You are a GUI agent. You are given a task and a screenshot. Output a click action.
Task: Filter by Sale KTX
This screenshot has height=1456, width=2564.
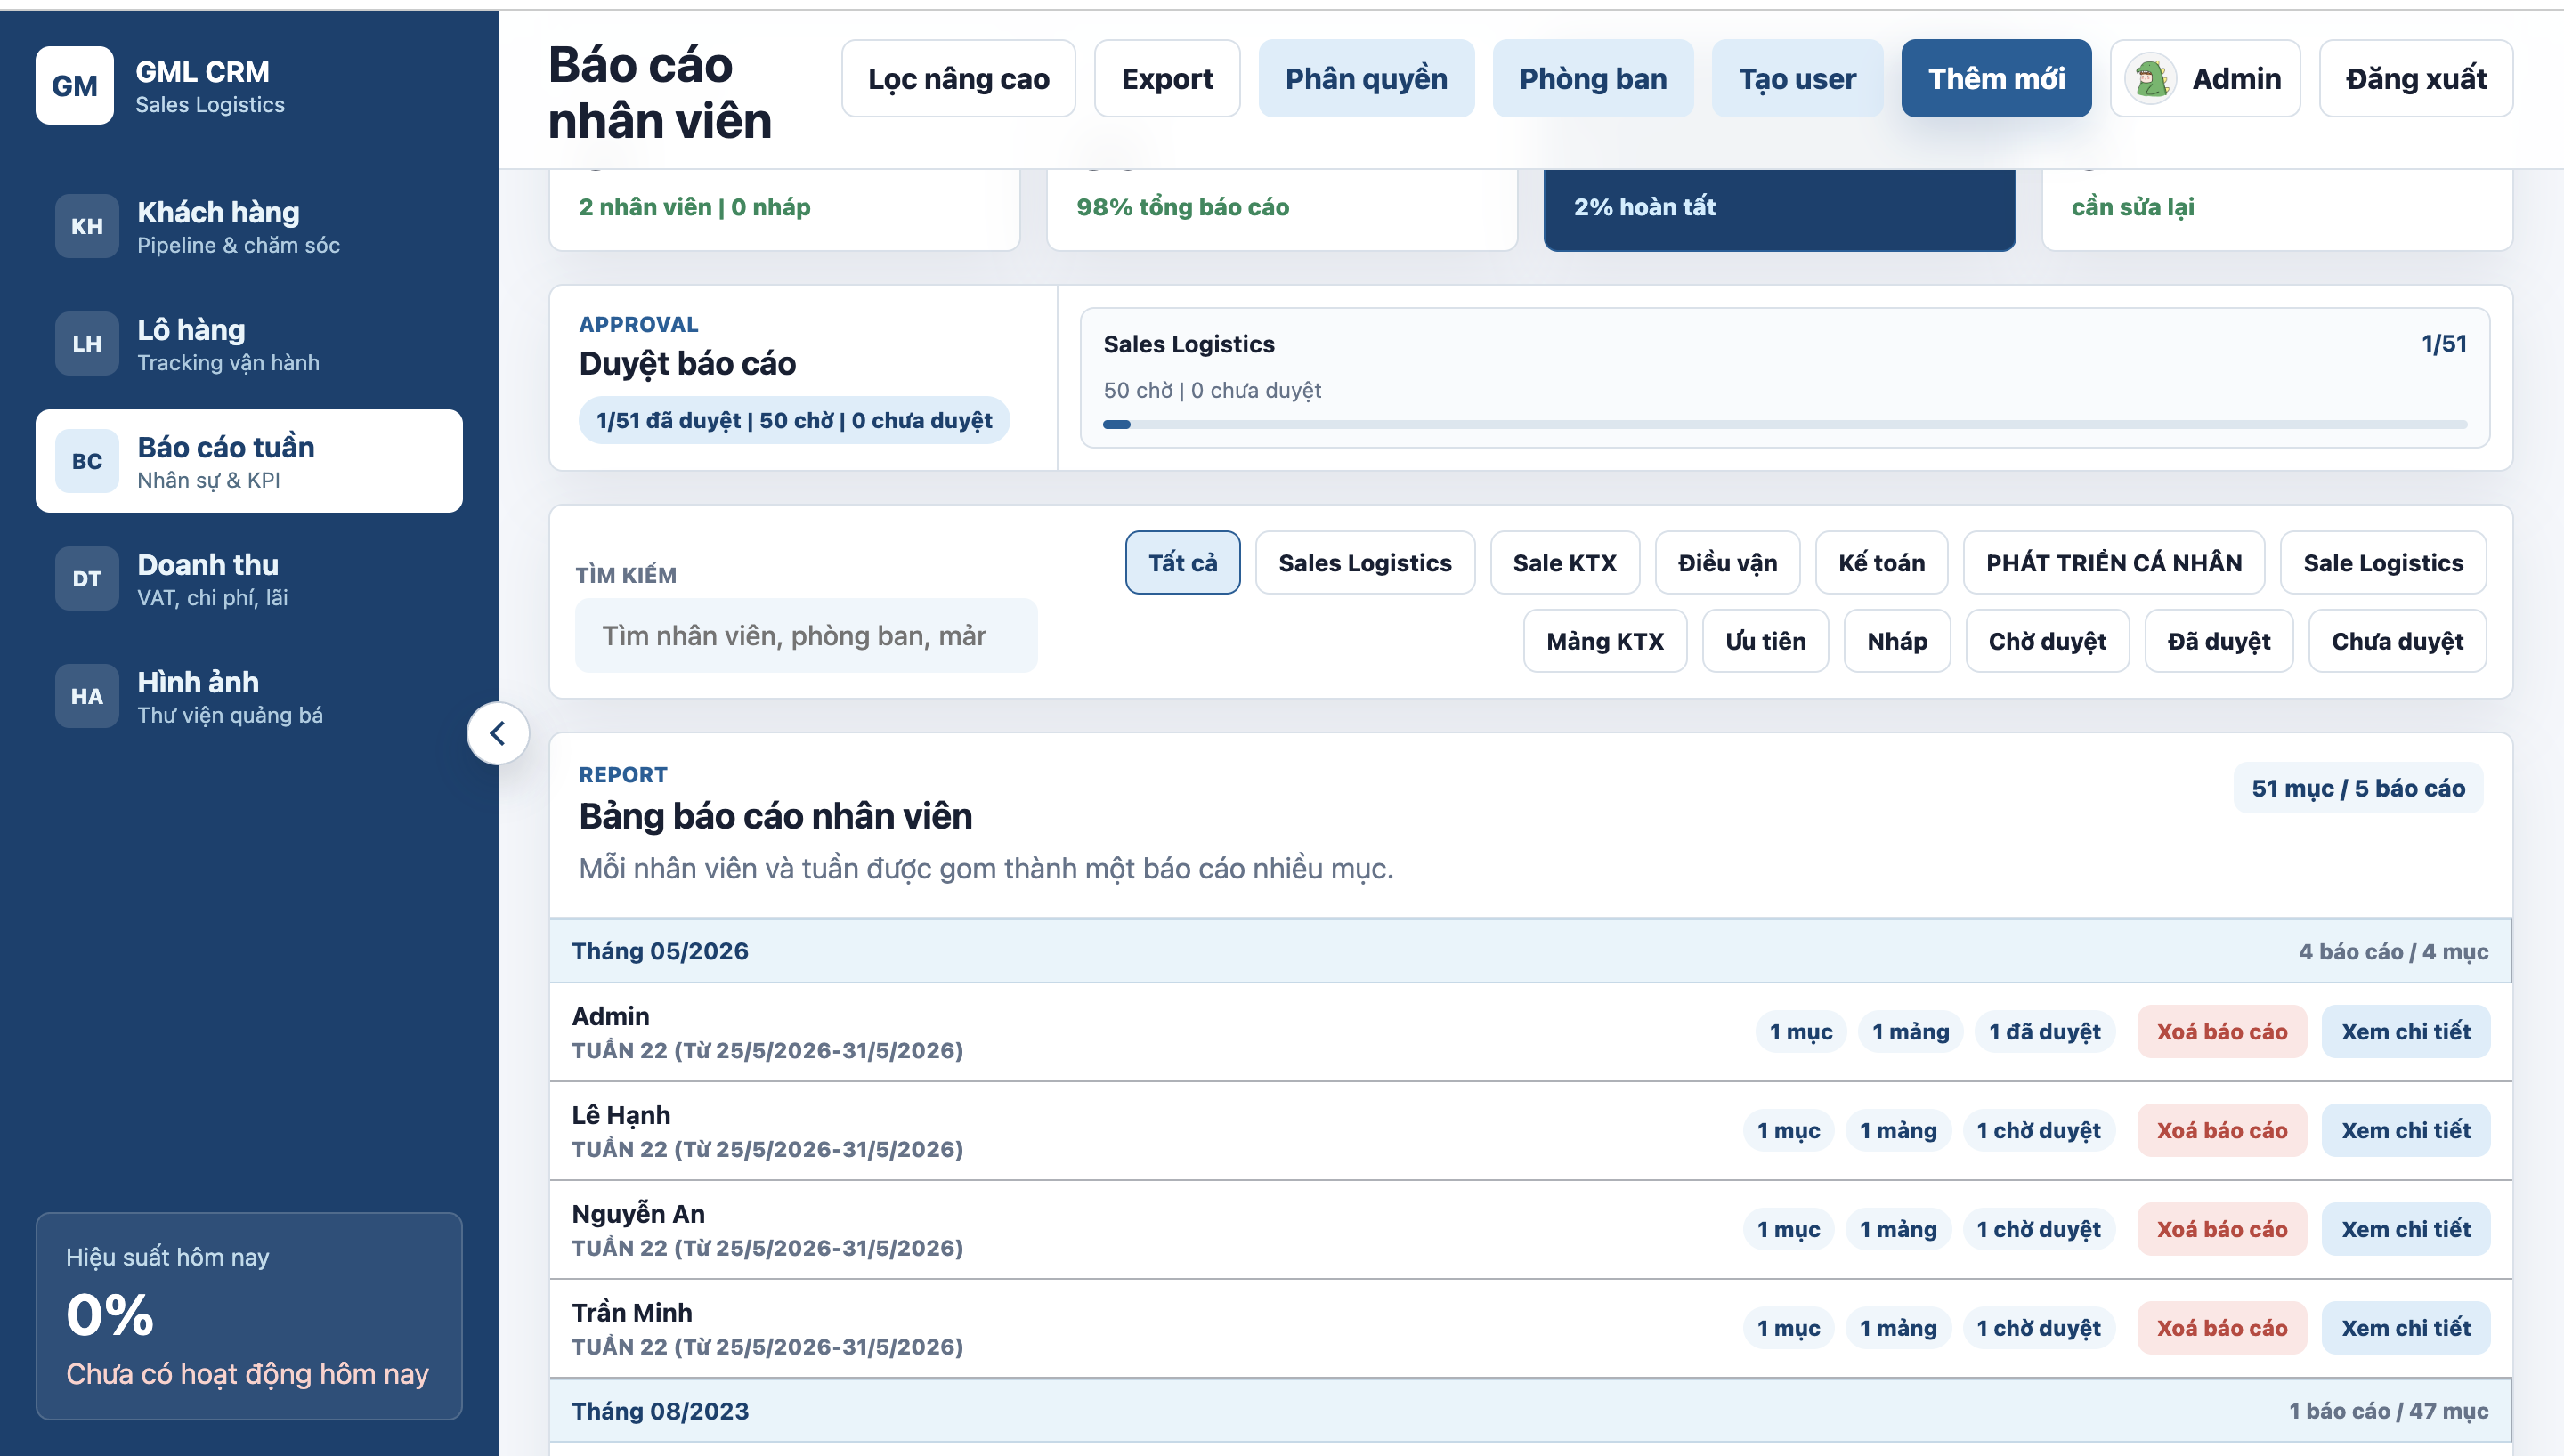point(1565,564)
